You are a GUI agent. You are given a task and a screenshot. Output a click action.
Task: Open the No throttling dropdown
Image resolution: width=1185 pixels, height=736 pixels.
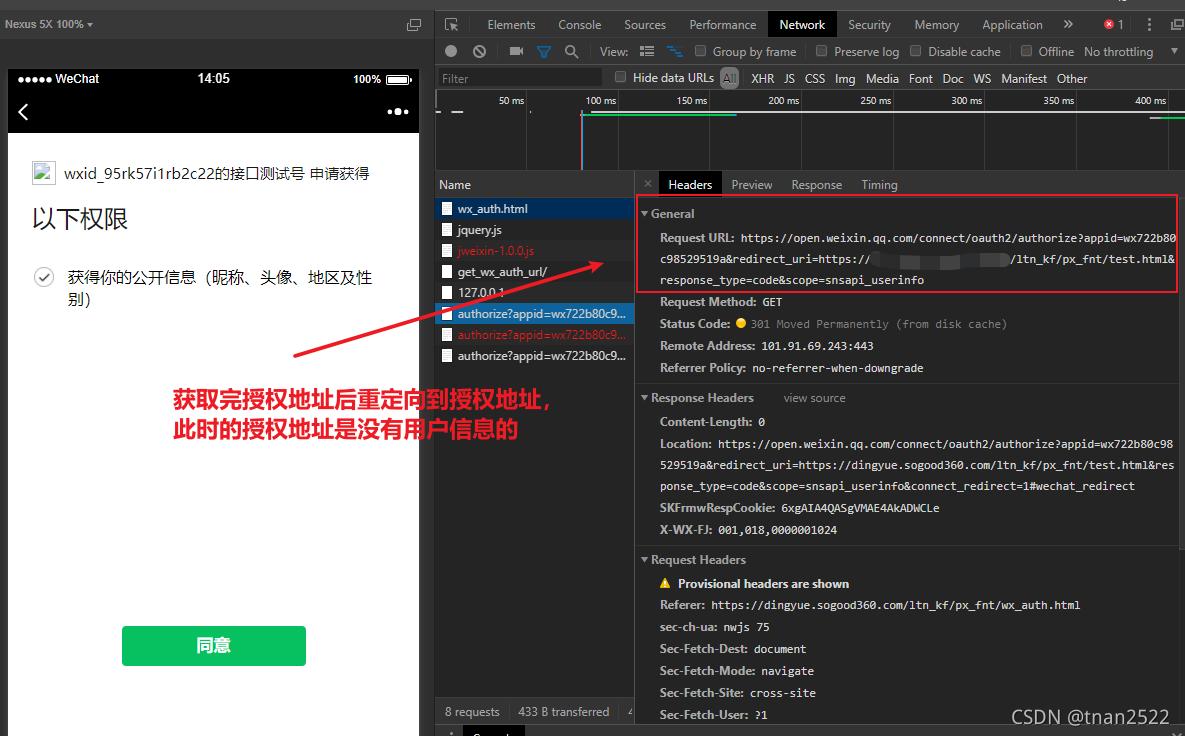click(x=1131, y=51)
